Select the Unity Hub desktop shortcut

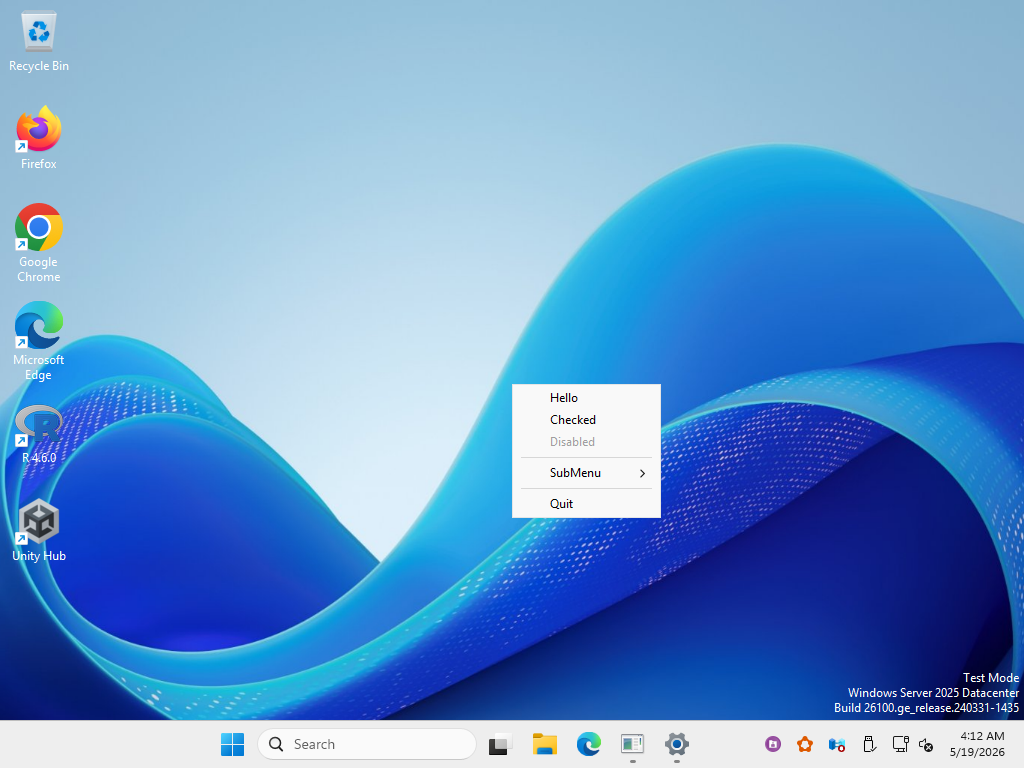pos(39,530)
